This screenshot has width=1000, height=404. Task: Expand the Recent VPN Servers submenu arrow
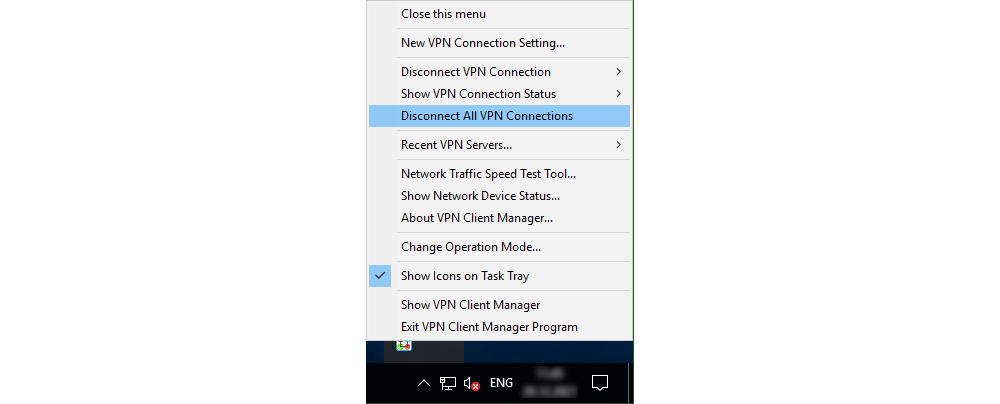point(619,145)
